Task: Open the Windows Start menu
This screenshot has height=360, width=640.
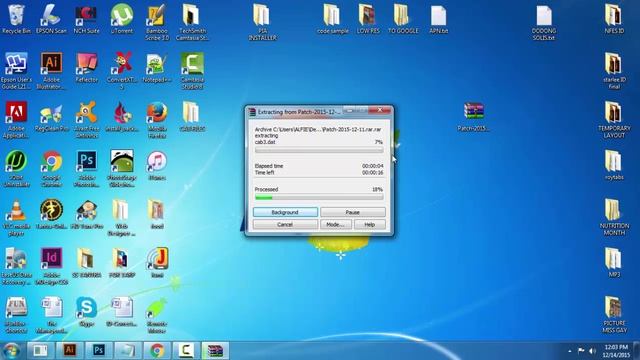Action: tap(11, 351)
